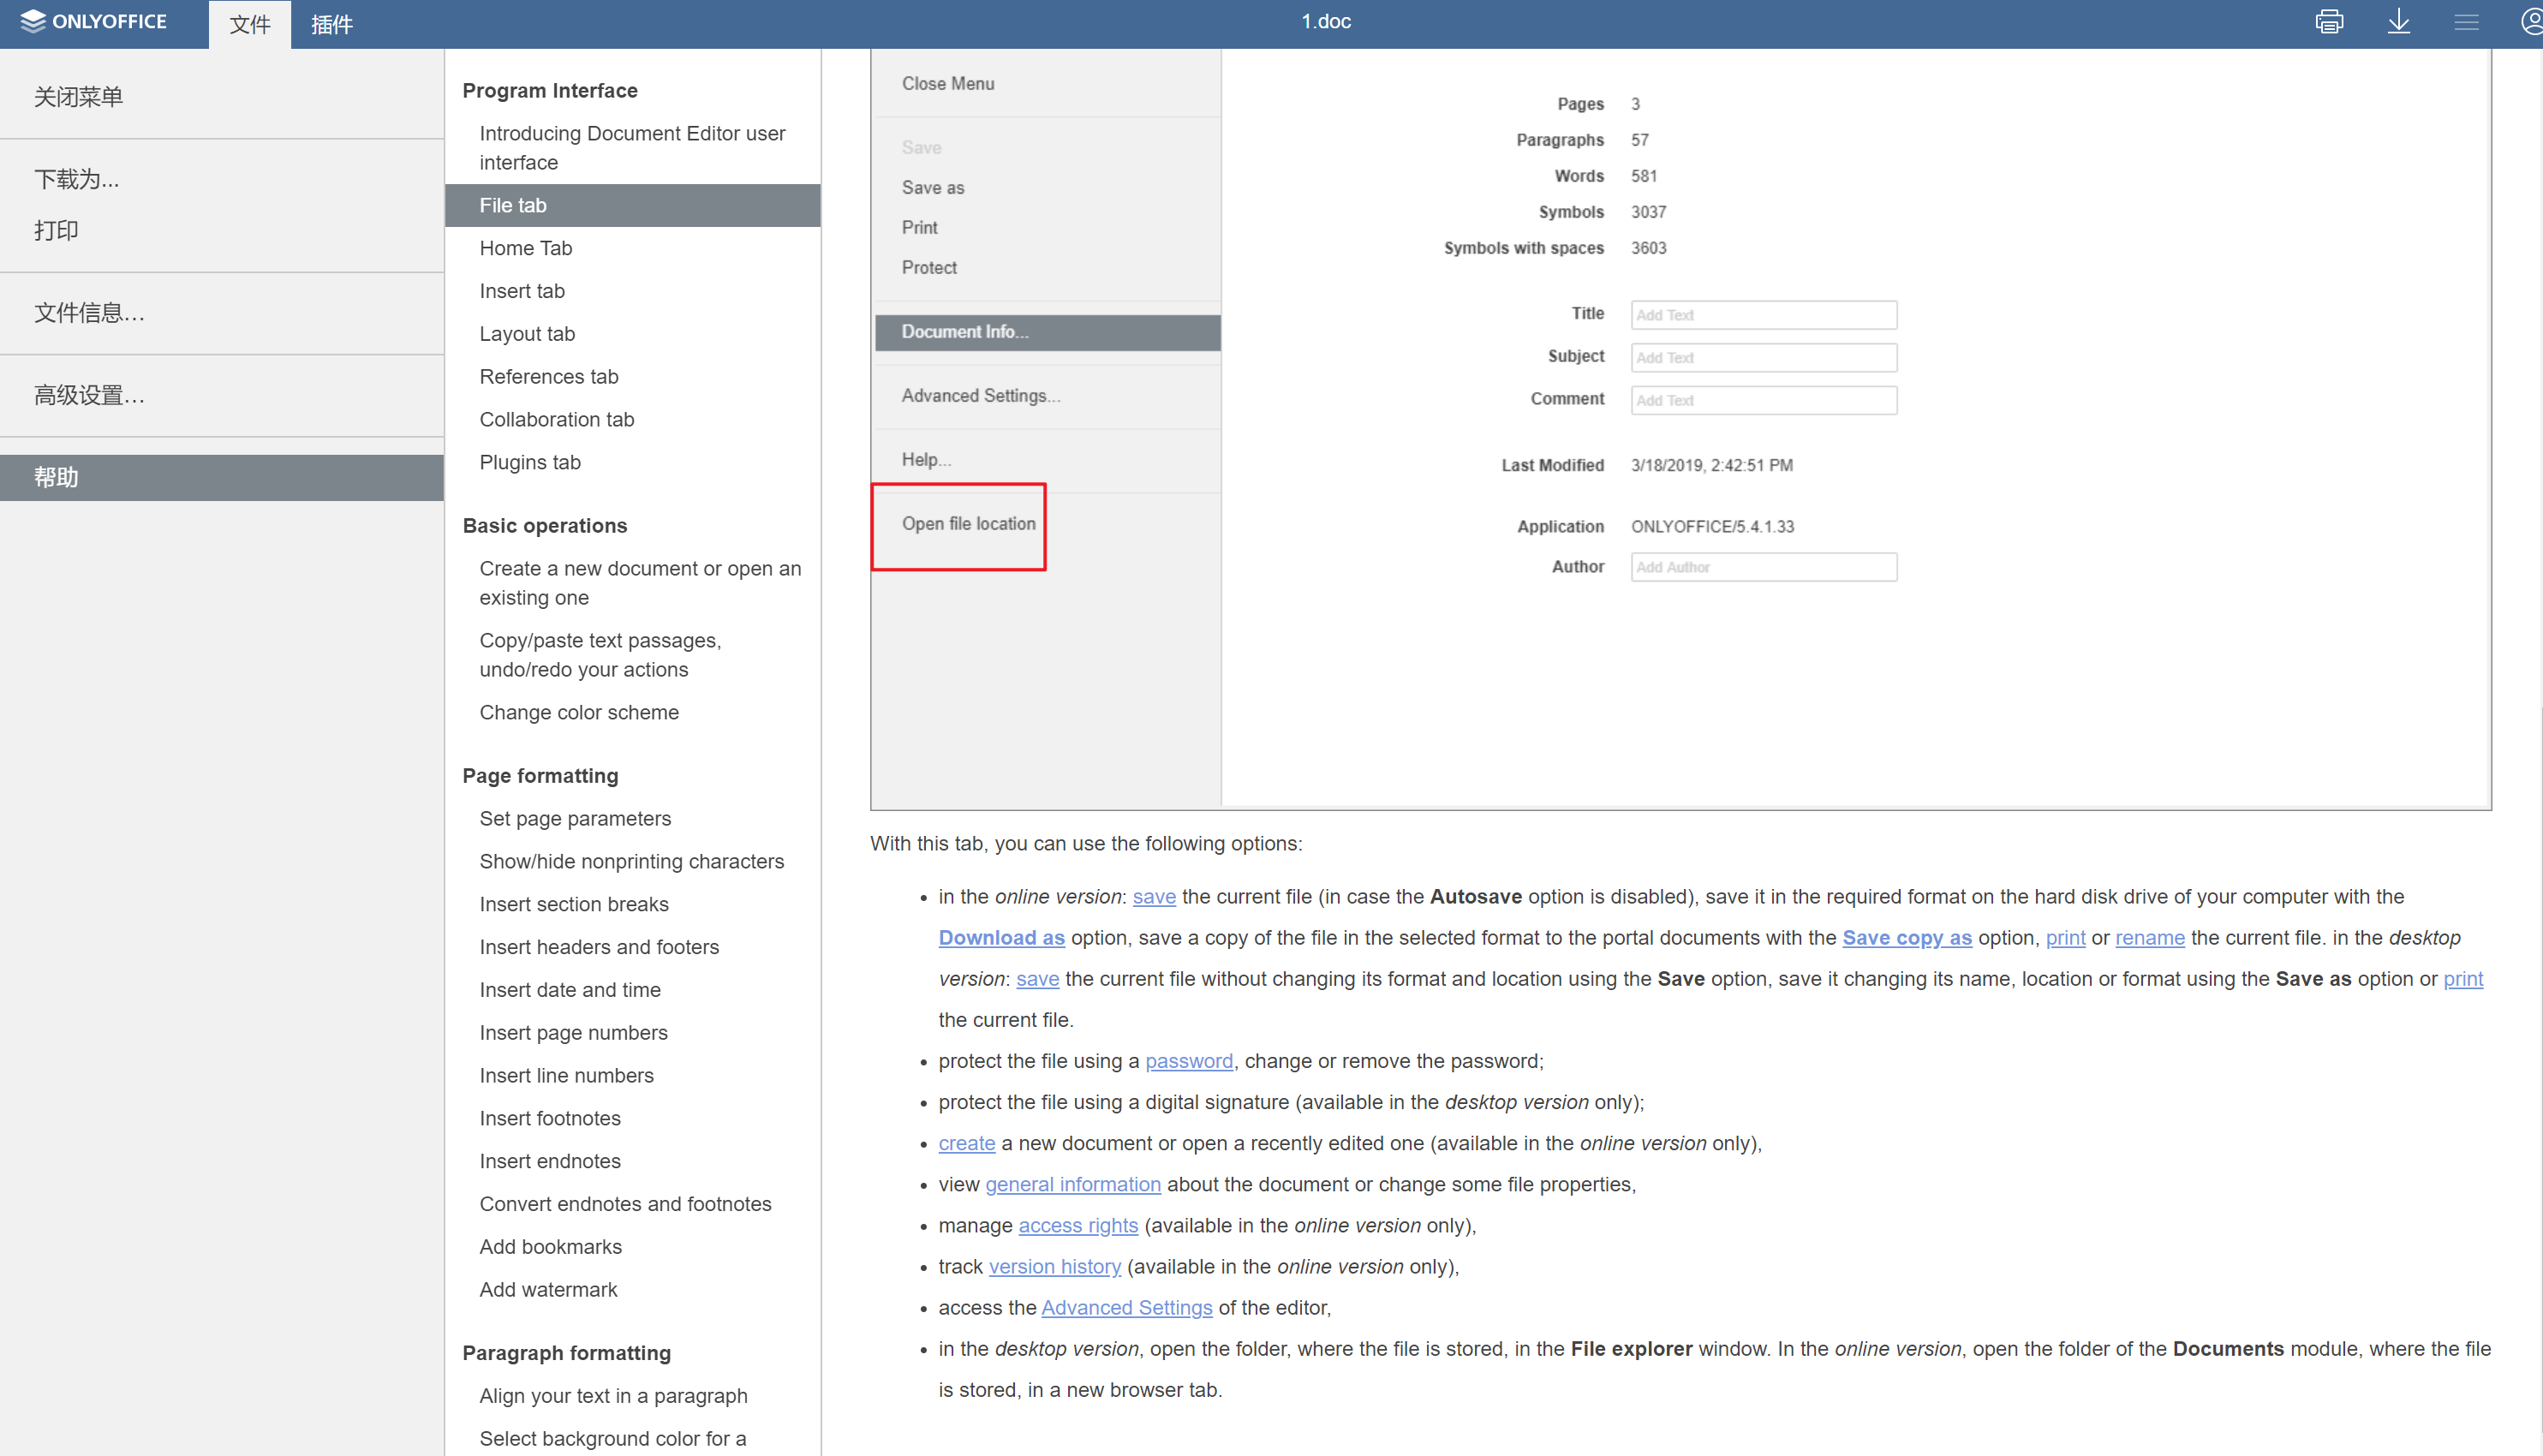
Task: Click the print icon in header
Action: (x=2328, y=22)
